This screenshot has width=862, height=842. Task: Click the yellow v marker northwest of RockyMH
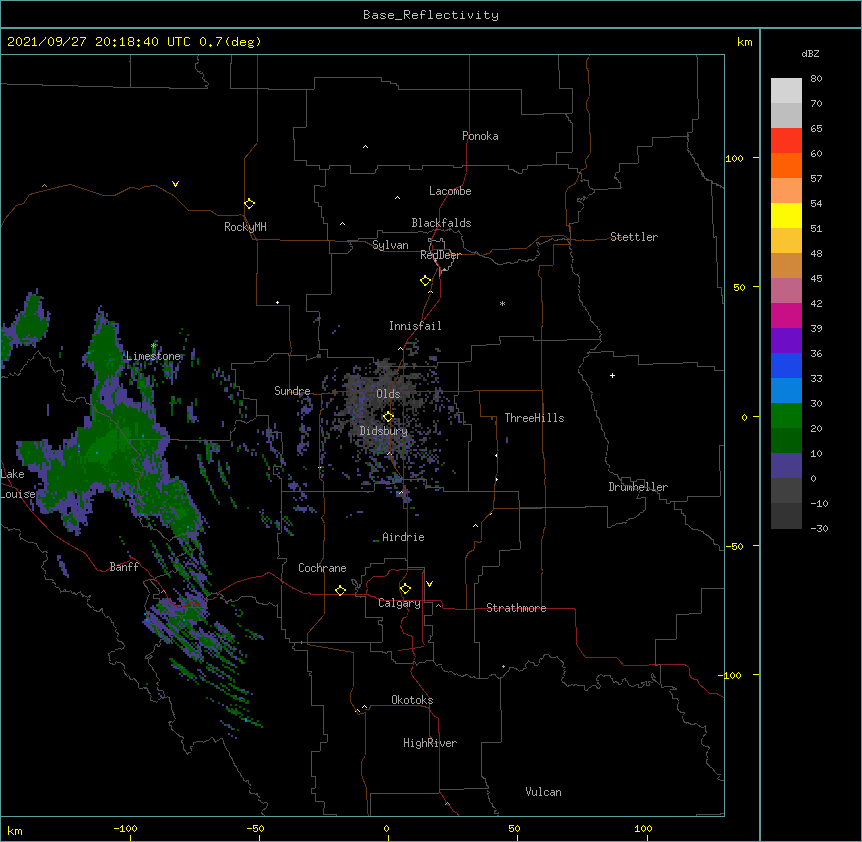175,184
